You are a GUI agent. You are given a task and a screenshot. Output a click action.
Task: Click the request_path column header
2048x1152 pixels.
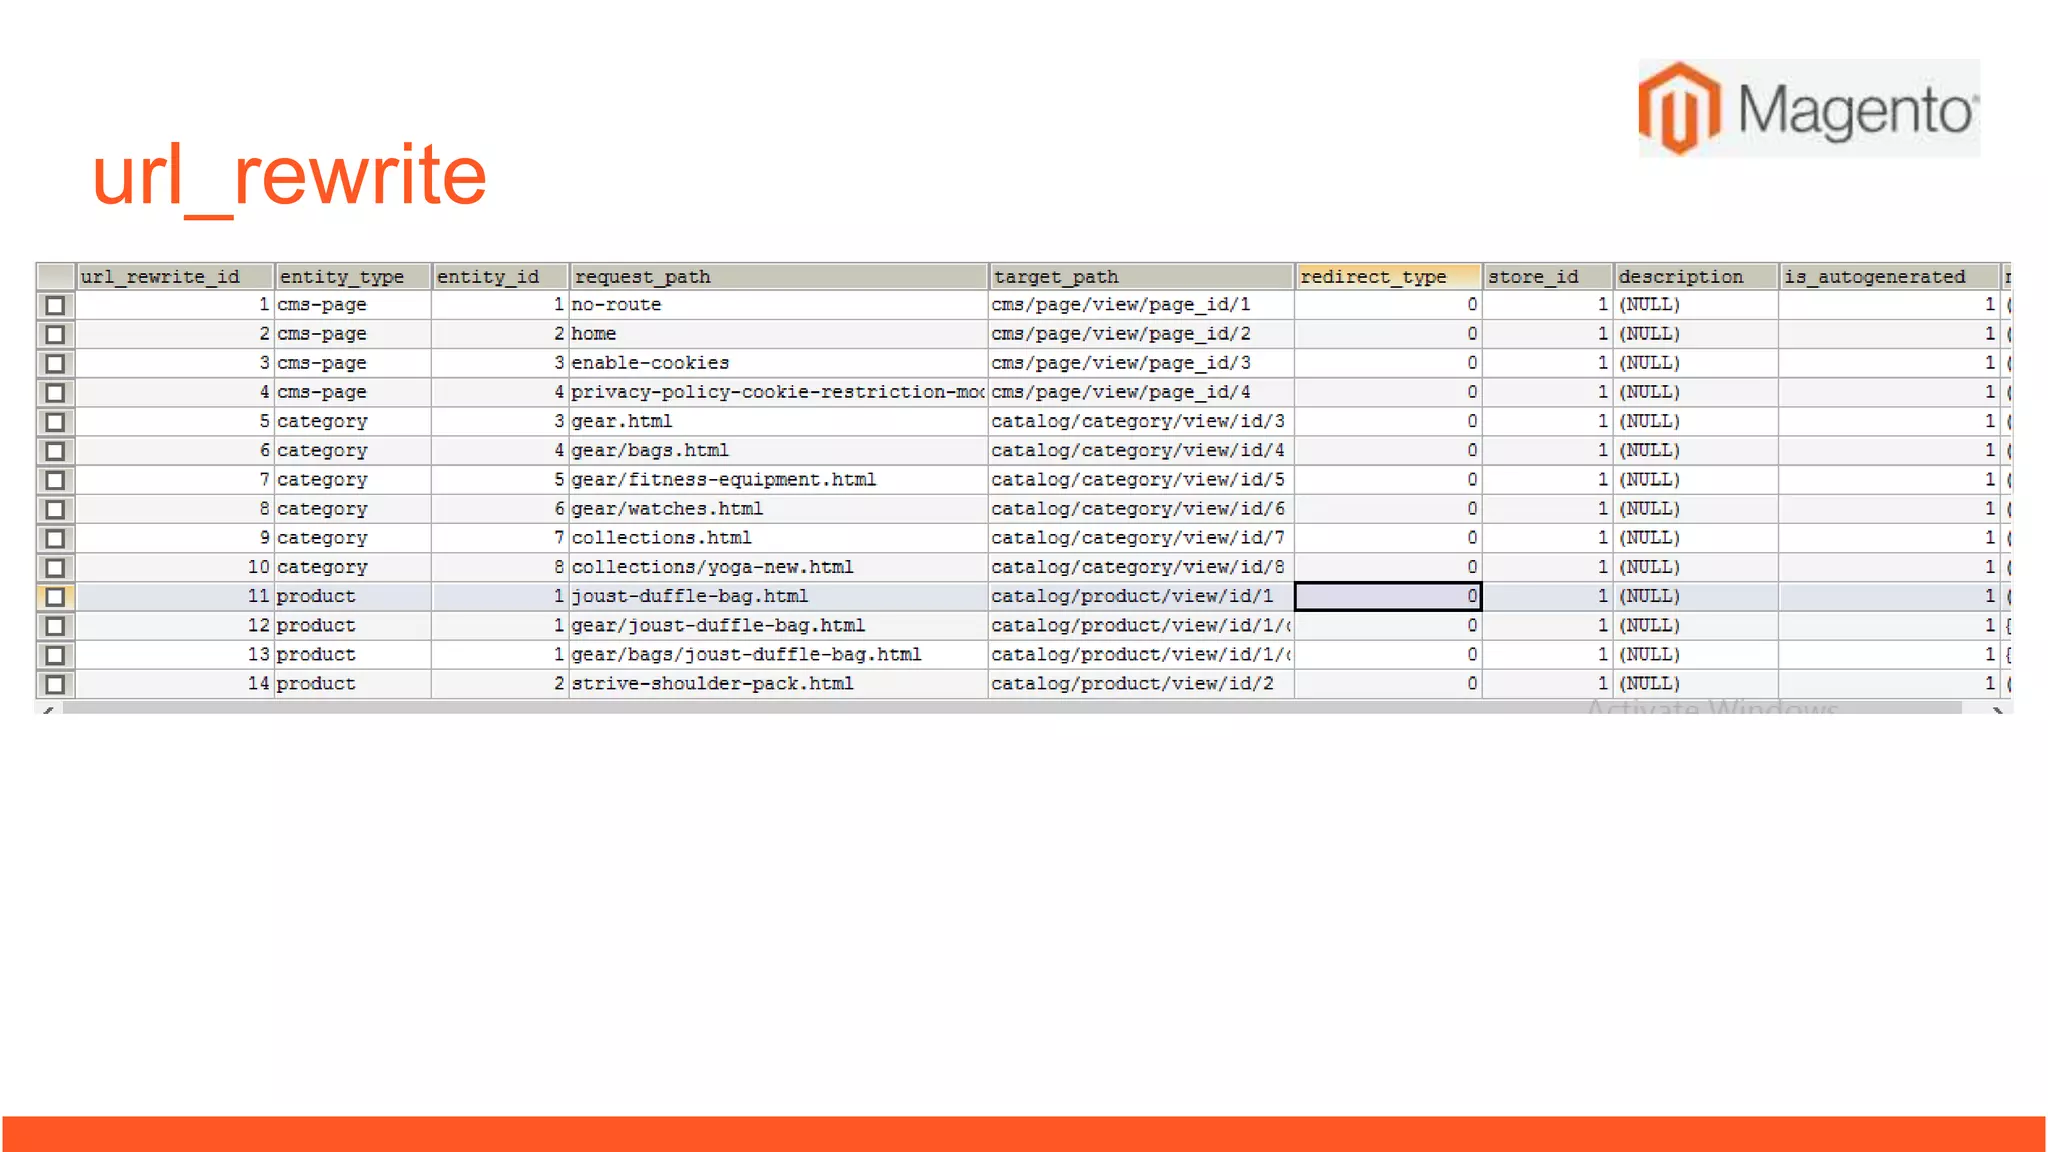779,277
